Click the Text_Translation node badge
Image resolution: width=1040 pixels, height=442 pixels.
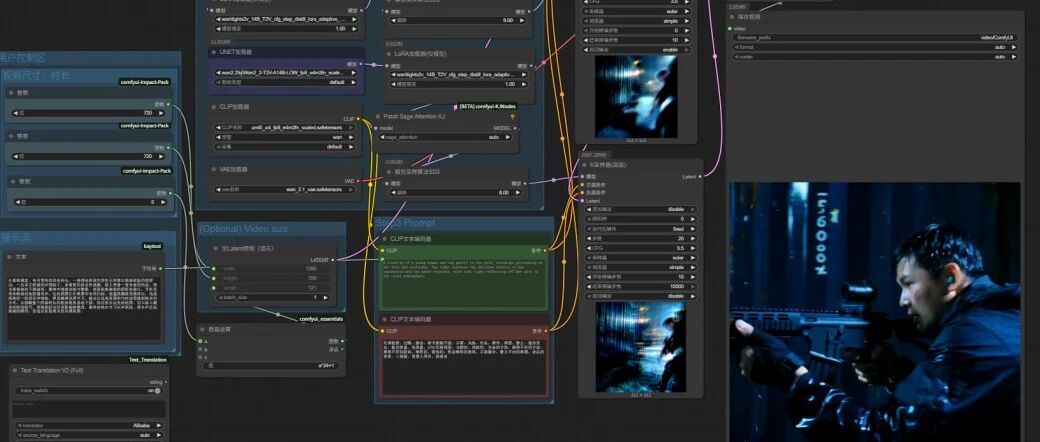[x=148, y=360]
